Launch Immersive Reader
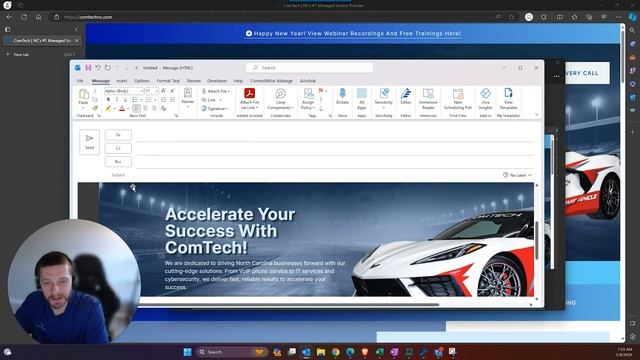 (428, 99)
